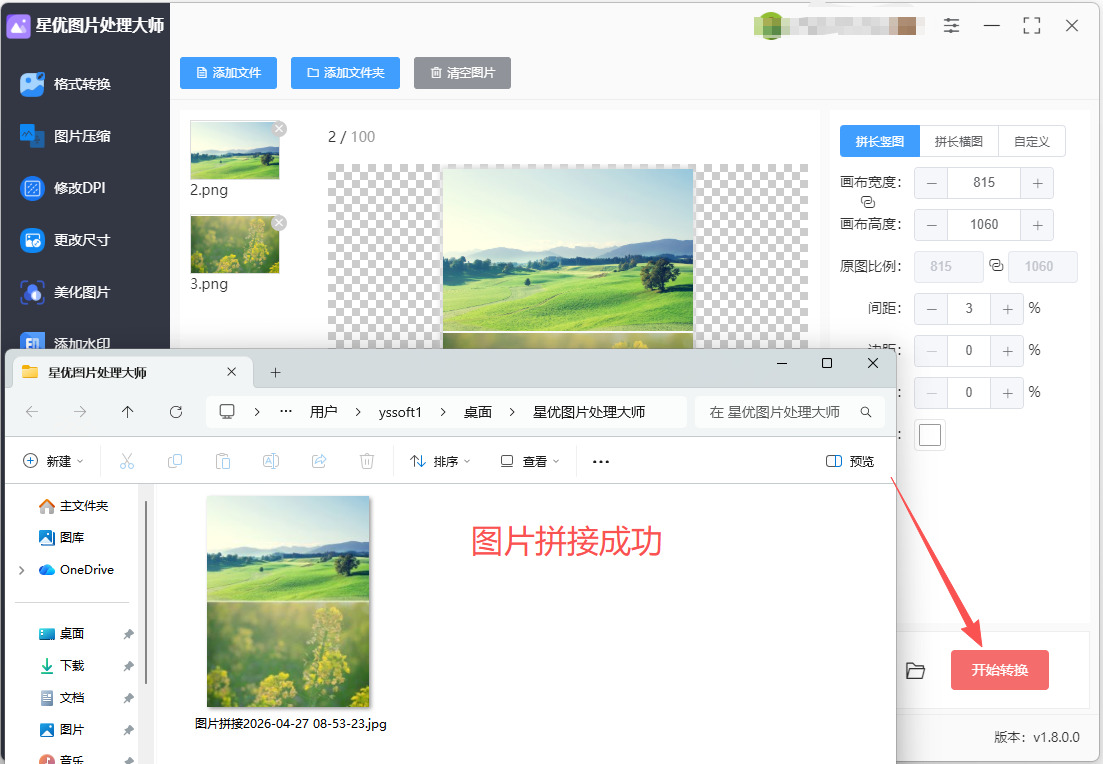Select 图库 in navigation pane
The height and width of the screenshot is (764, 1103).
coord(62,537)
